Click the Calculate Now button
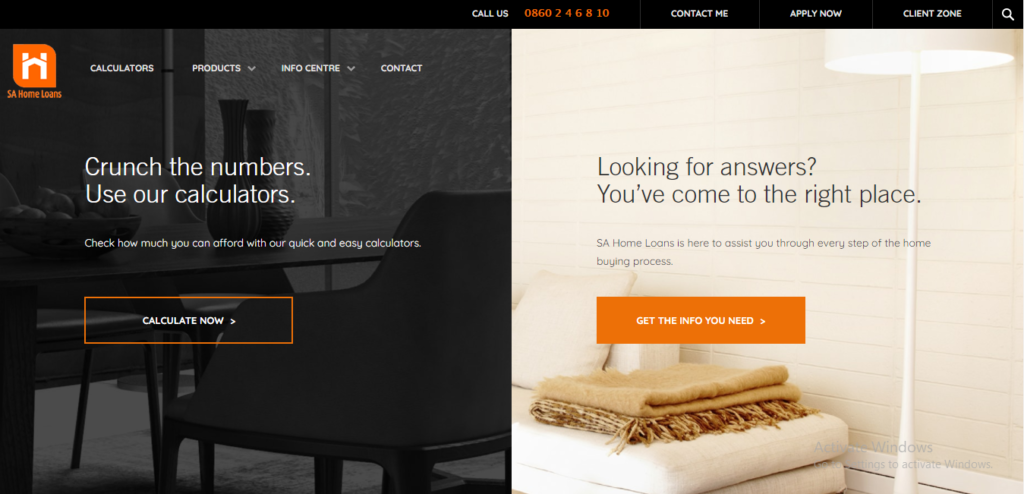Viewport: 1024px width, 494px height. tap(188, 320)
